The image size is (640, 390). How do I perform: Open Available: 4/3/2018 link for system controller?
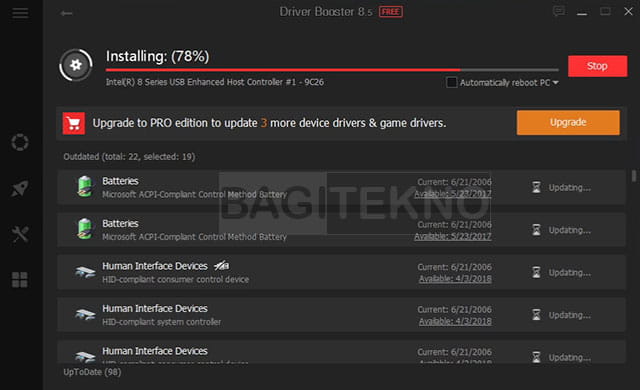tap(455, 321)
